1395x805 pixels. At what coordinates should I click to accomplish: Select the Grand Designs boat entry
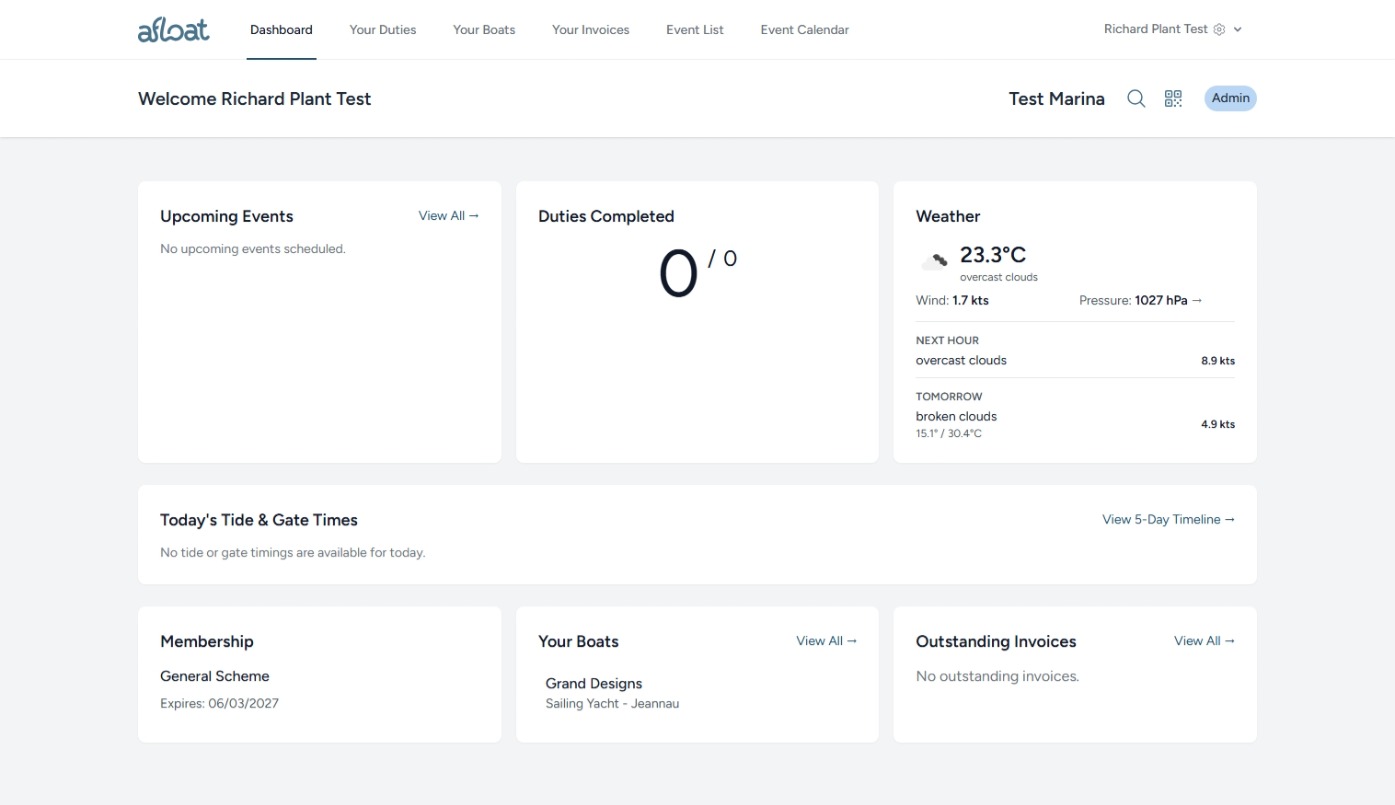594,684
